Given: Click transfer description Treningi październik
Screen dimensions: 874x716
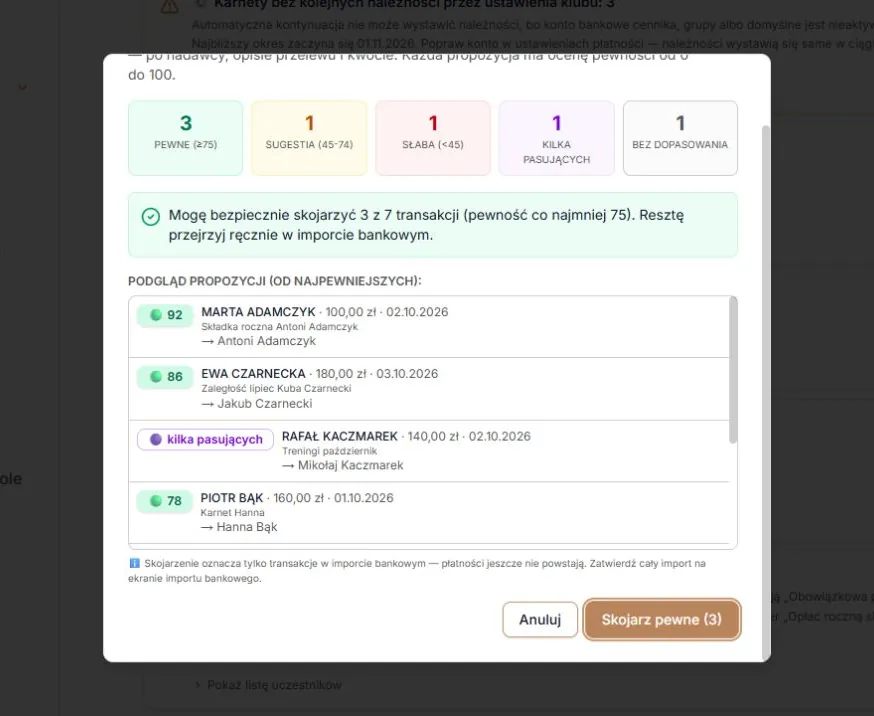Looking at the screenshot, I should pos(329,451).
